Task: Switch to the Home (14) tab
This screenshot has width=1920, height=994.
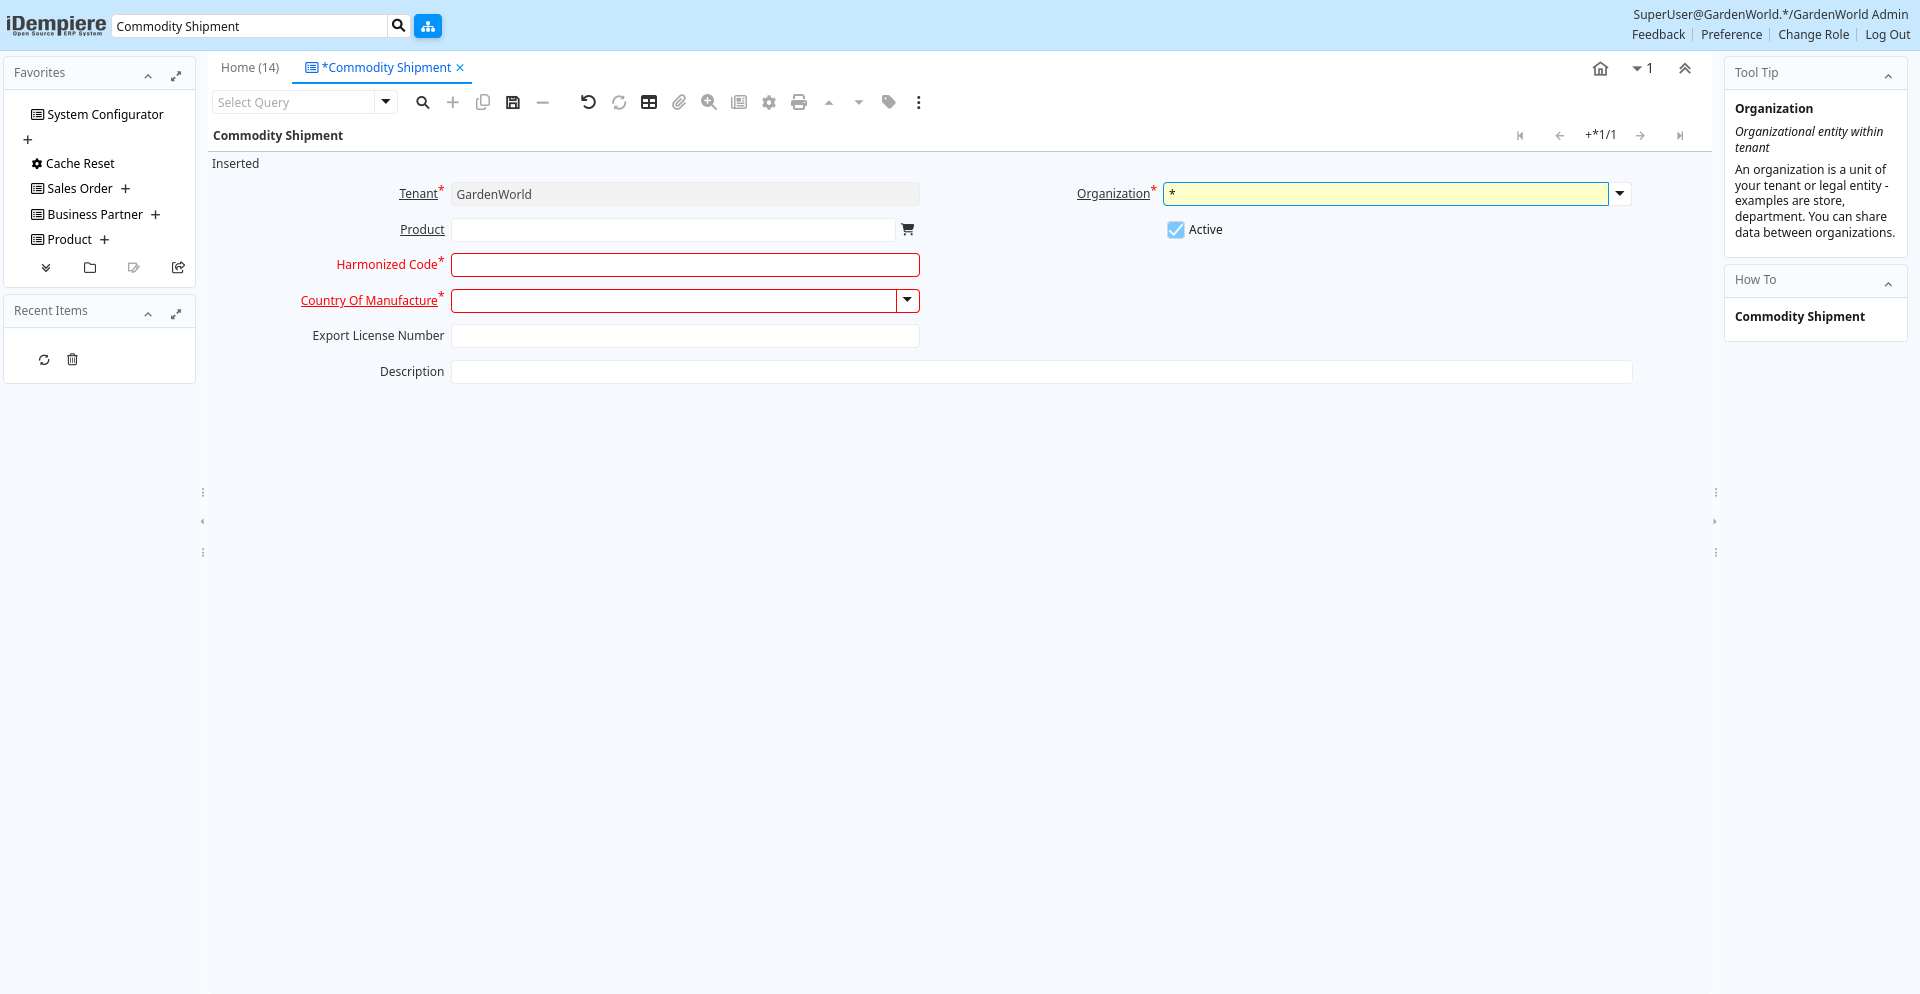Action: (x=250, y=68)
